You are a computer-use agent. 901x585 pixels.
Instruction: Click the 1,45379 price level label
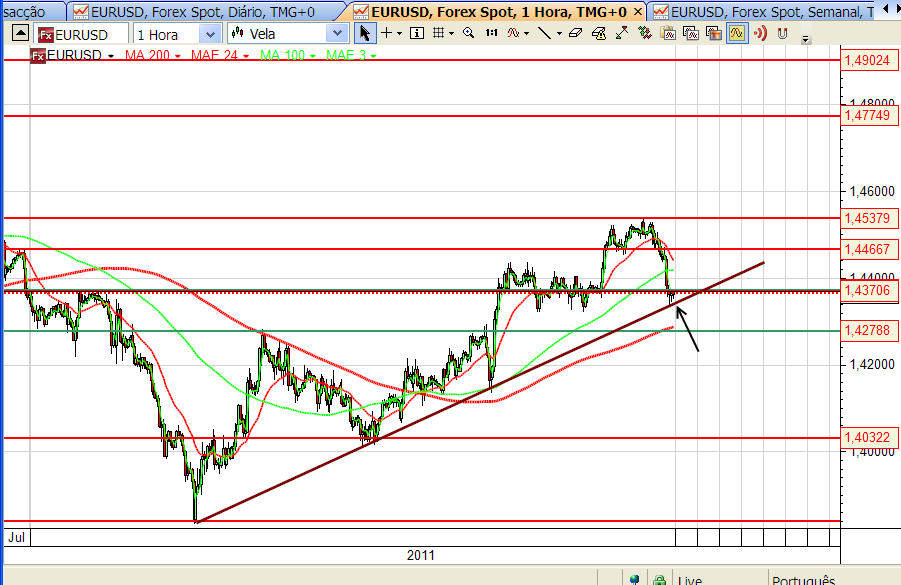[868, 218]
